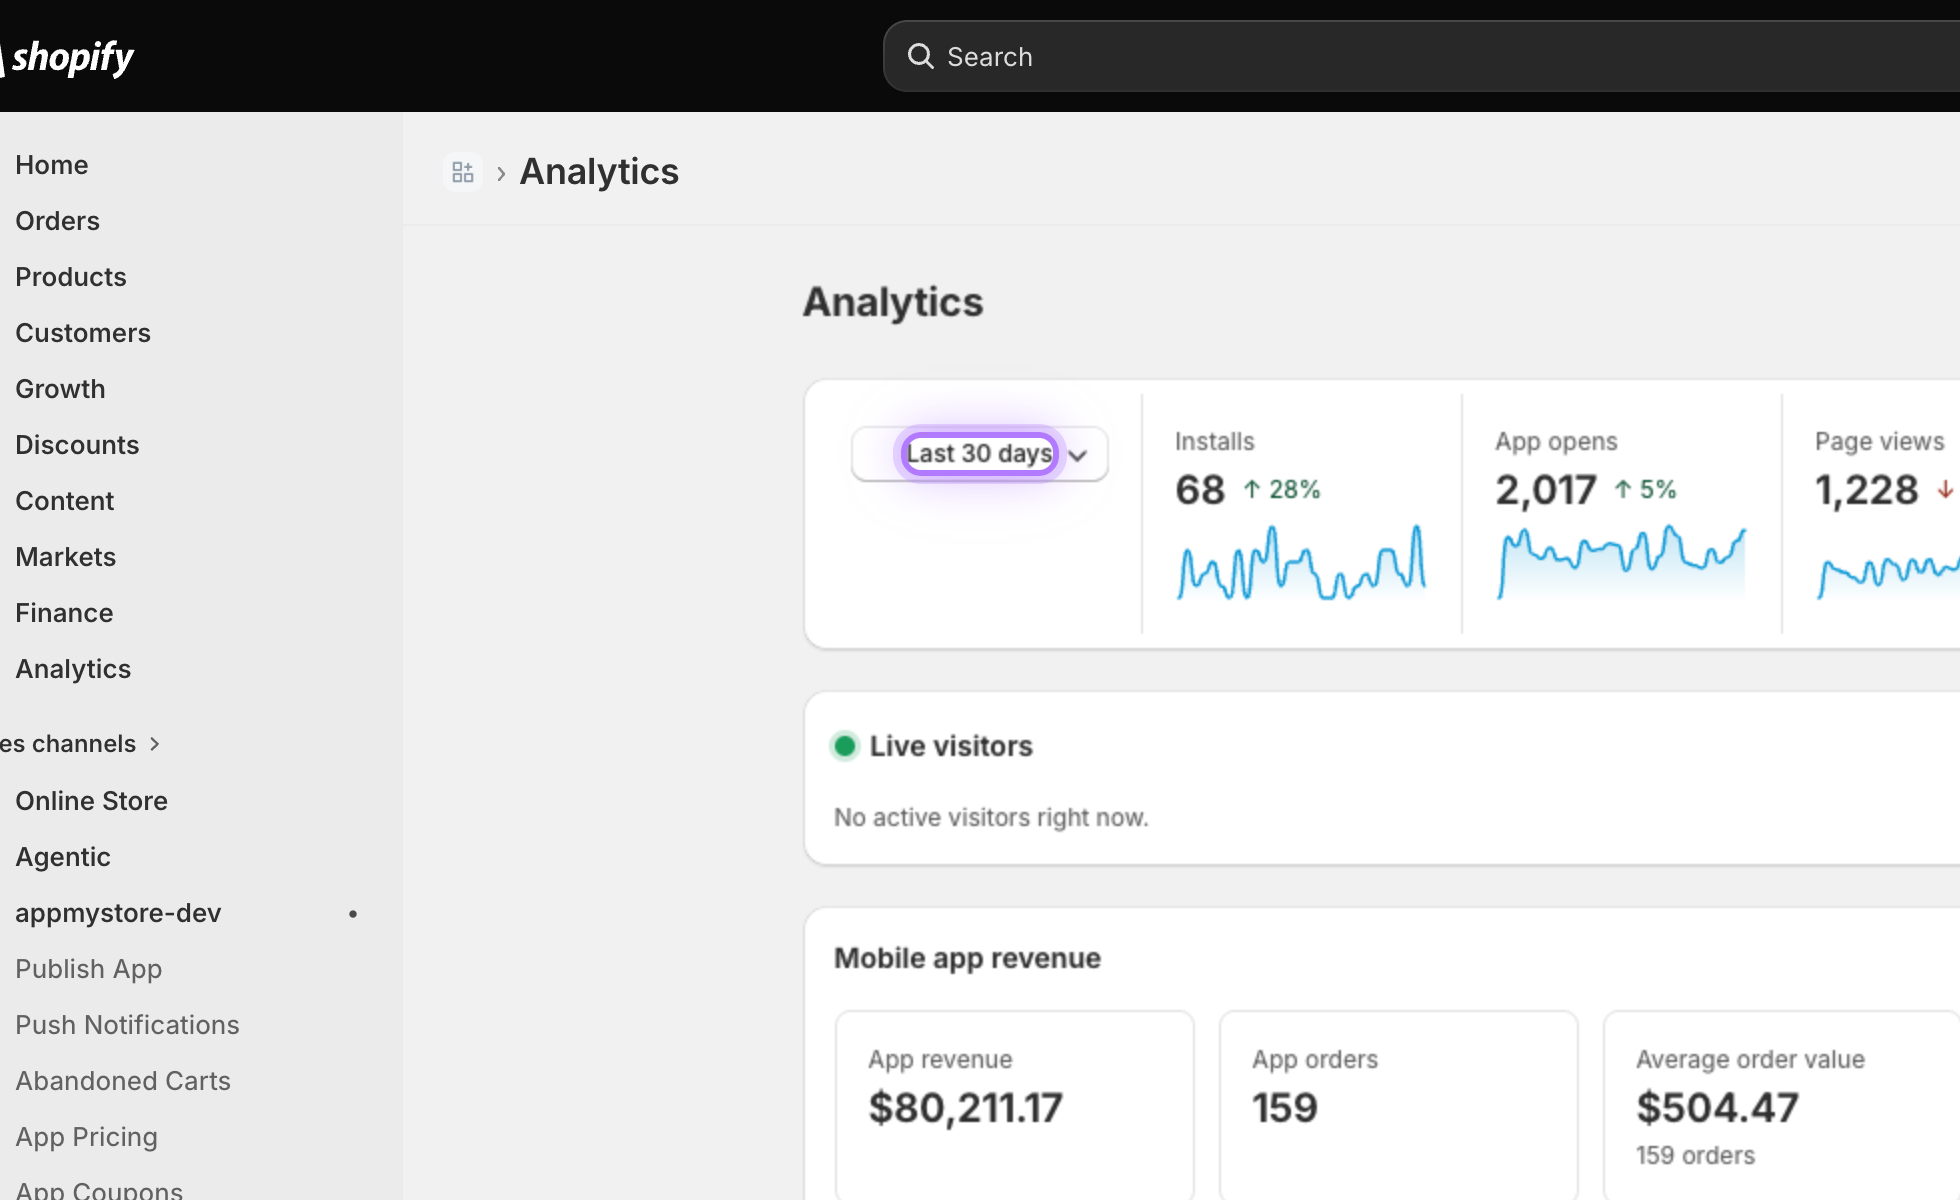1960x1200 pixels.
Task: Click the 5% app opens increase indicator
Action: coord(1645,490)
